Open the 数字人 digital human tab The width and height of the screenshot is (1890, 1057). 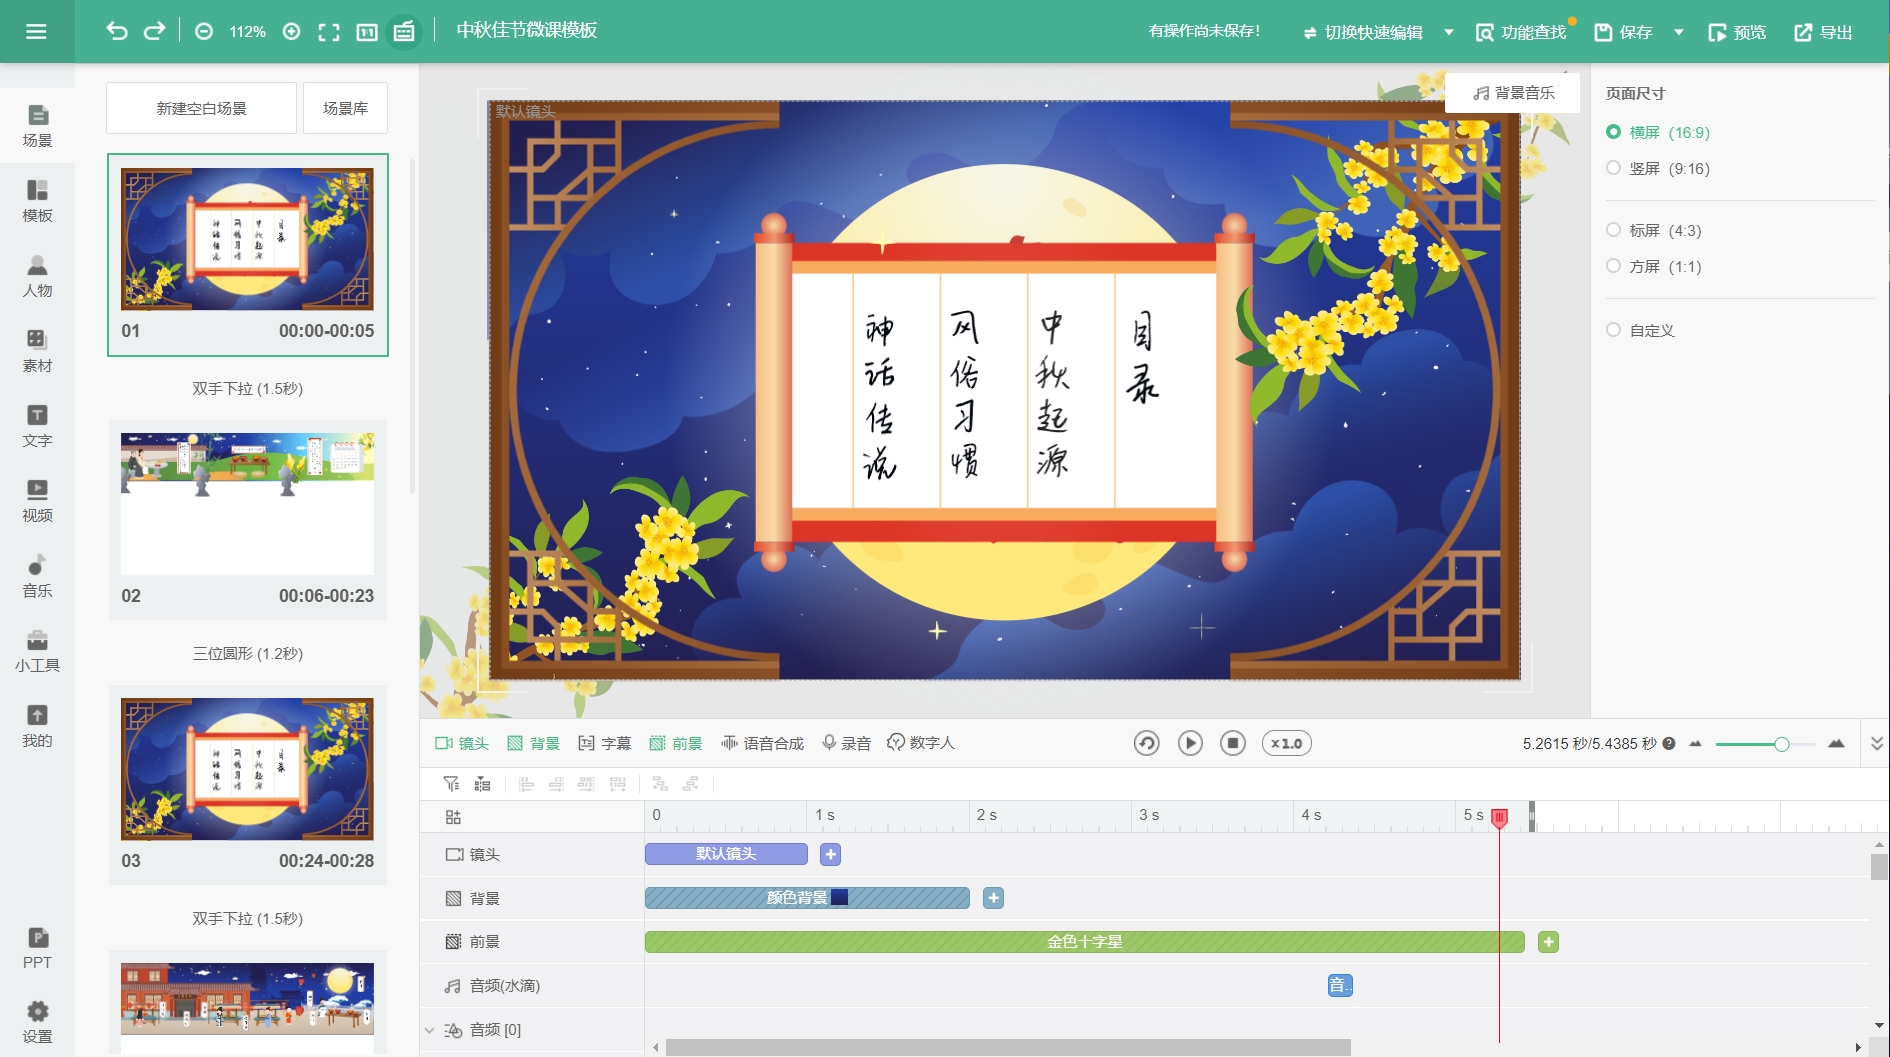(921, 743)
